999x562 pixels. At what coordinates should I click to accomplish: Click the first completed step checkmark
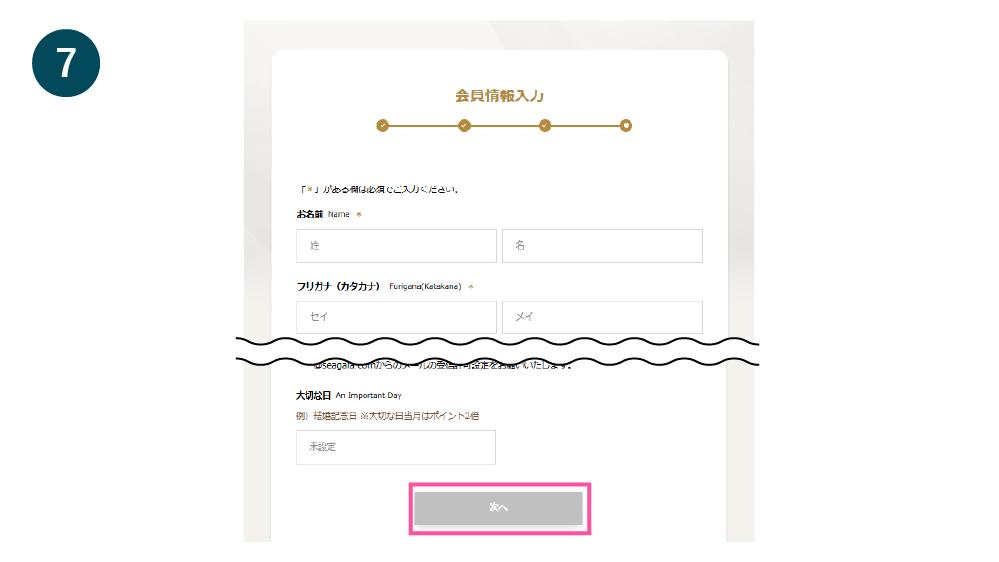[x=382, y=126]
